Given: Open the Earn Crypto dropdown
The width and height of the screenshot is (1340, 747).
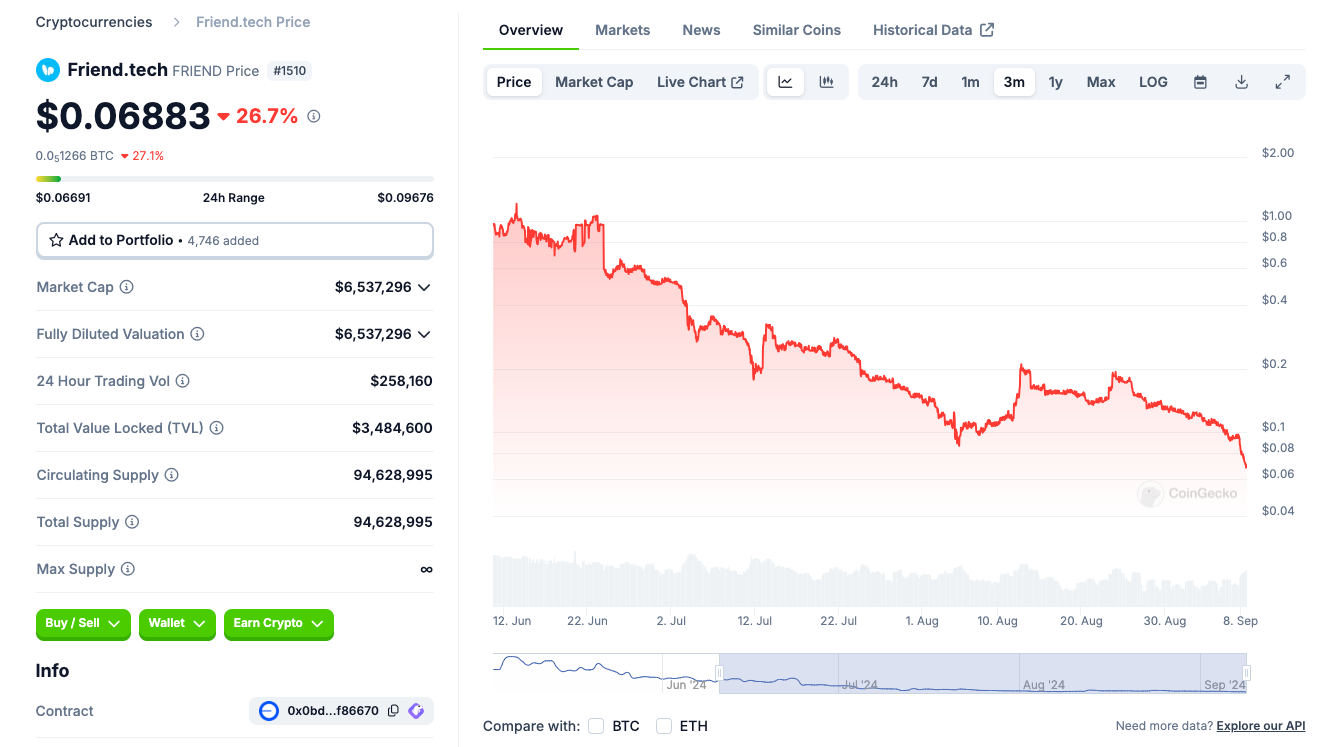Looking at the screenshot, I should [278, 623].
